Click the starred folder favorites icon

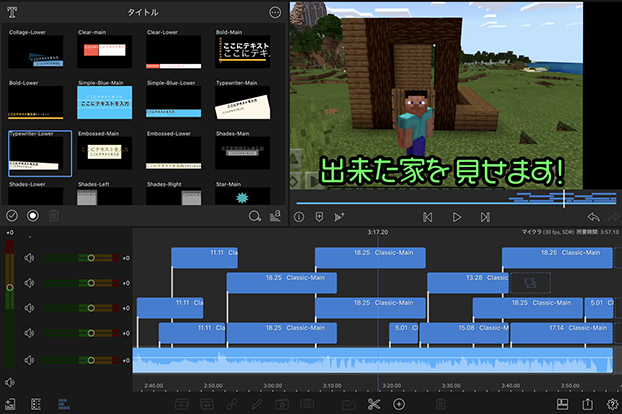pyautogui.click(x=282, y=404)
